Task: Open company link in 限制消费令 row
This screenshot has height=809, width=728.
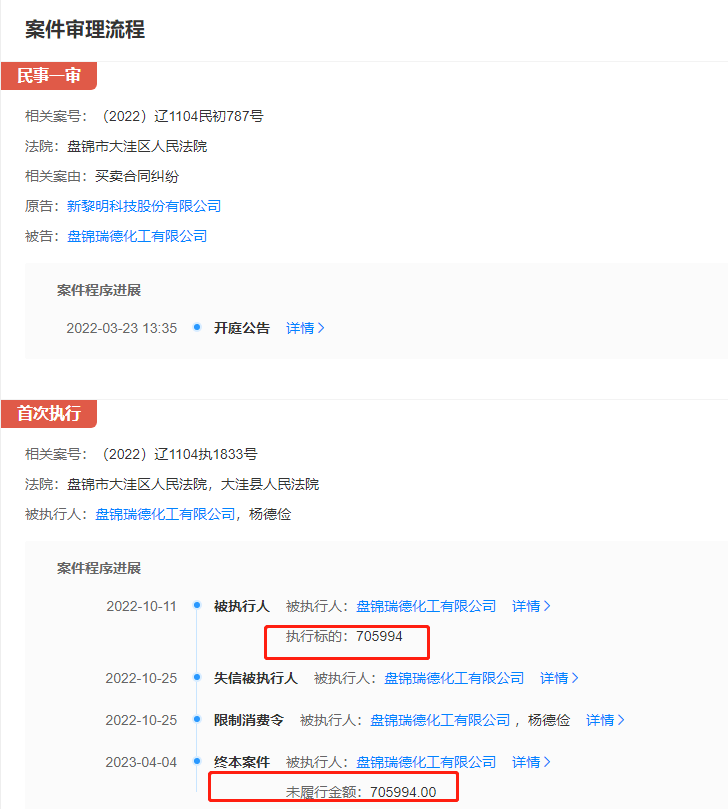Action: (440, 720)
